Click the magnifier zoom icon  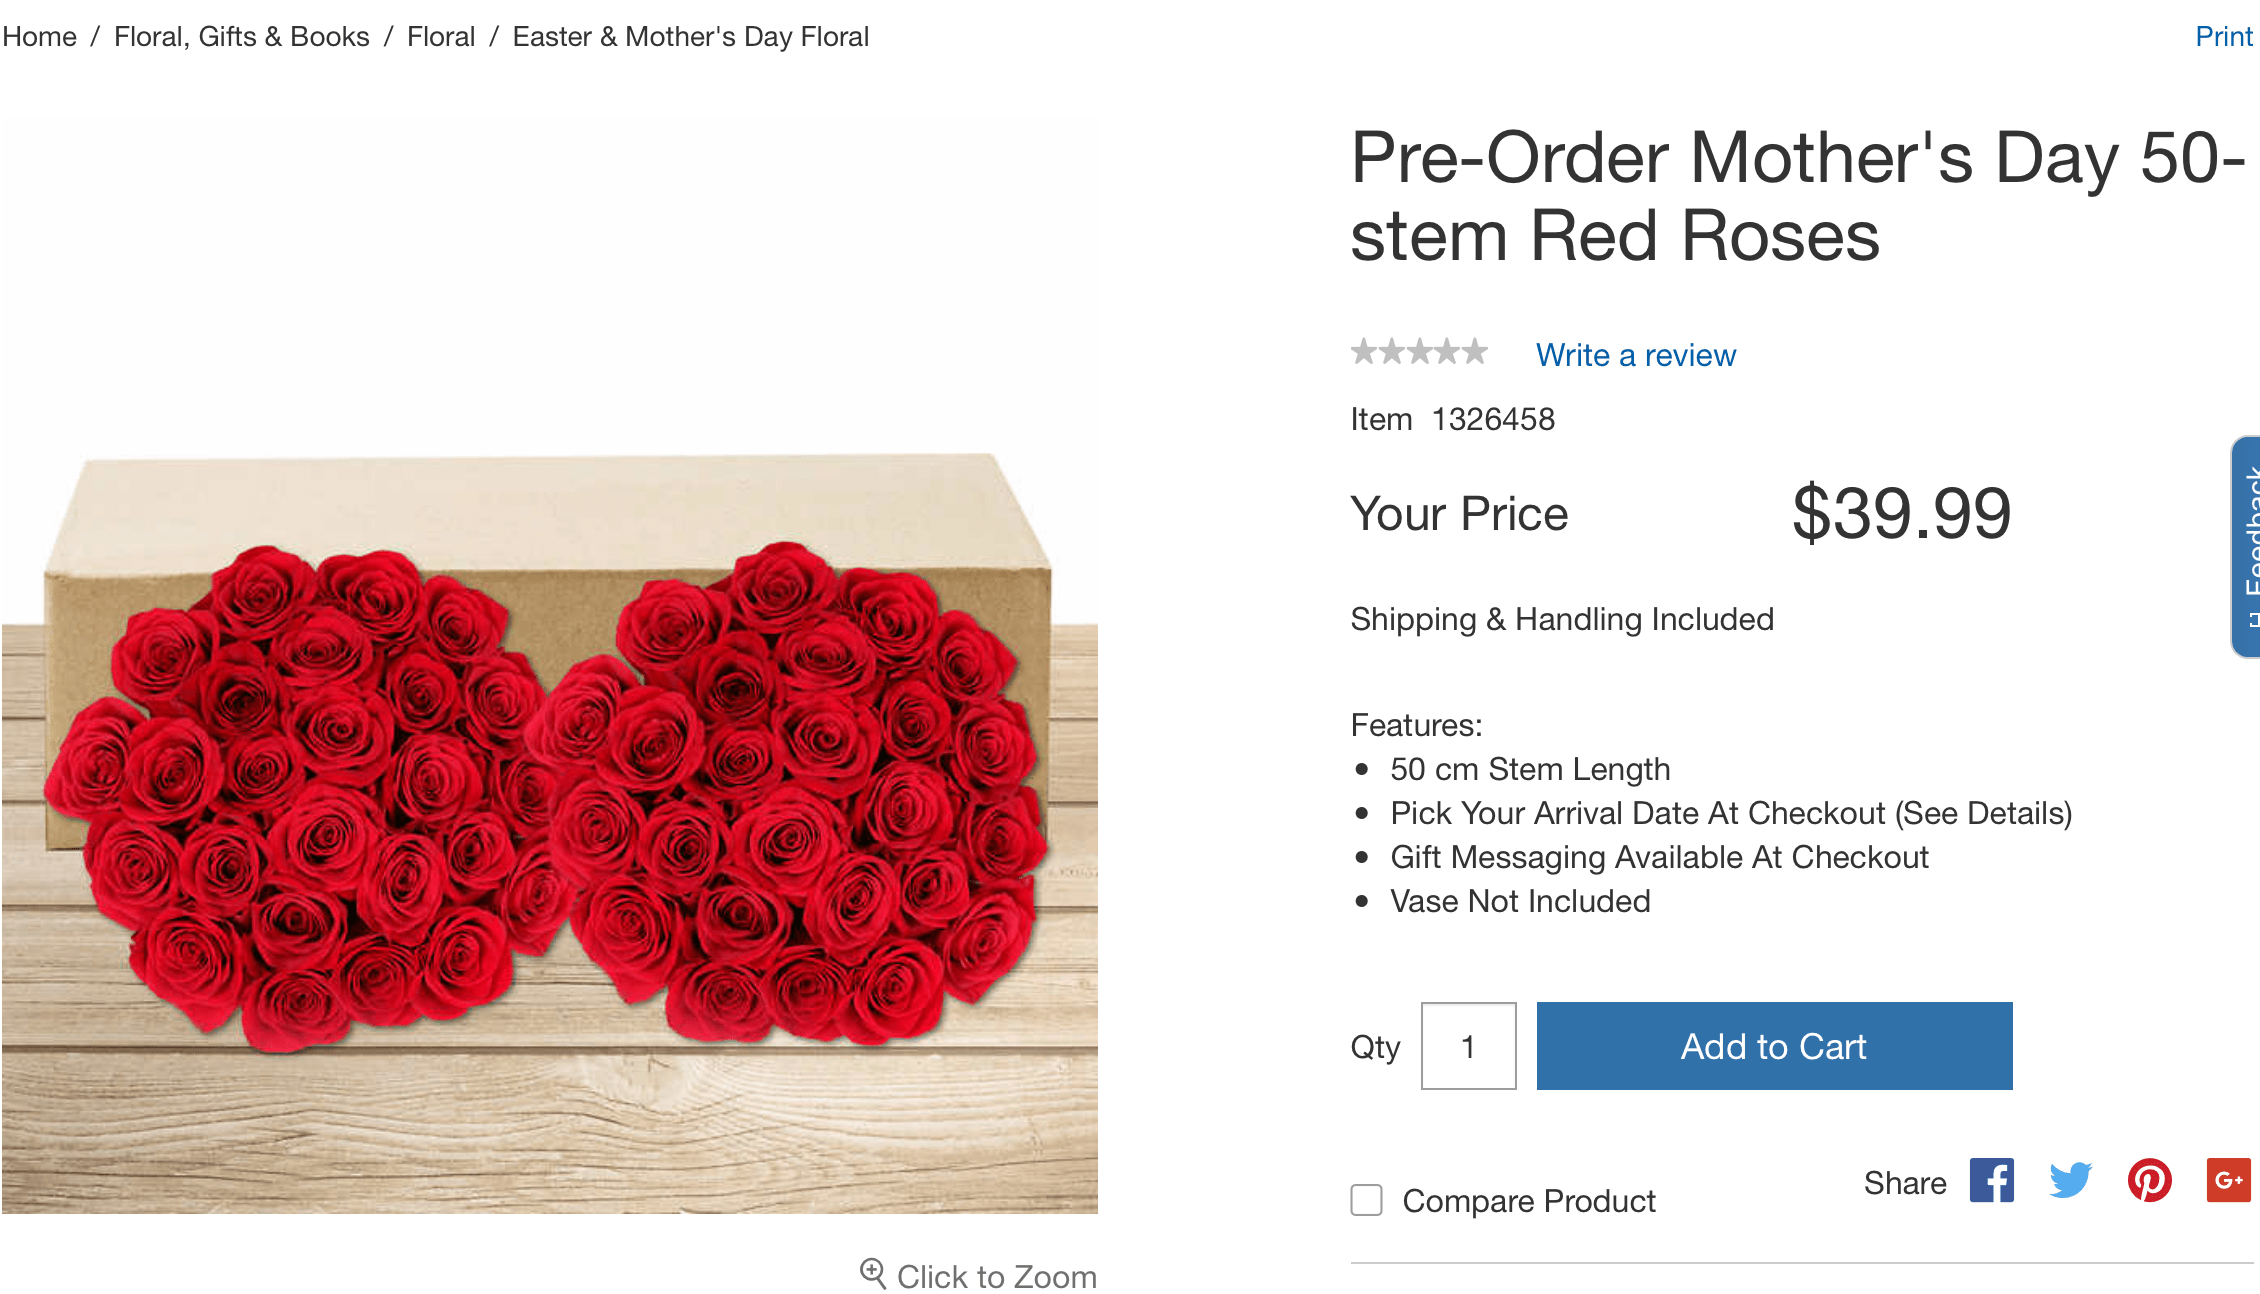873,1274
